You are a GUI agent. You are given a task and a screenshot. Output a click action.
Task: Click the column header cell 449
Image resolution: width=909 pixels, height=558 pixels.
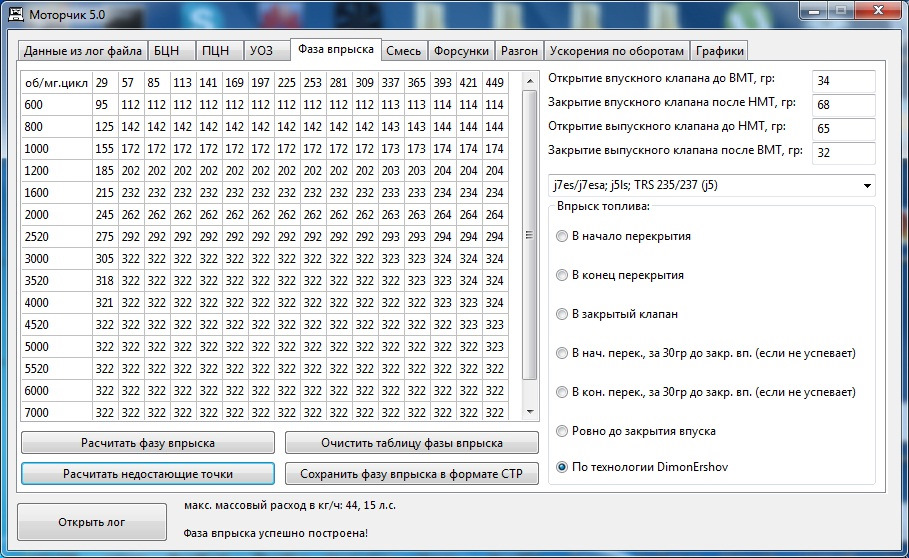pyautogui.click(x=495, y=83)
